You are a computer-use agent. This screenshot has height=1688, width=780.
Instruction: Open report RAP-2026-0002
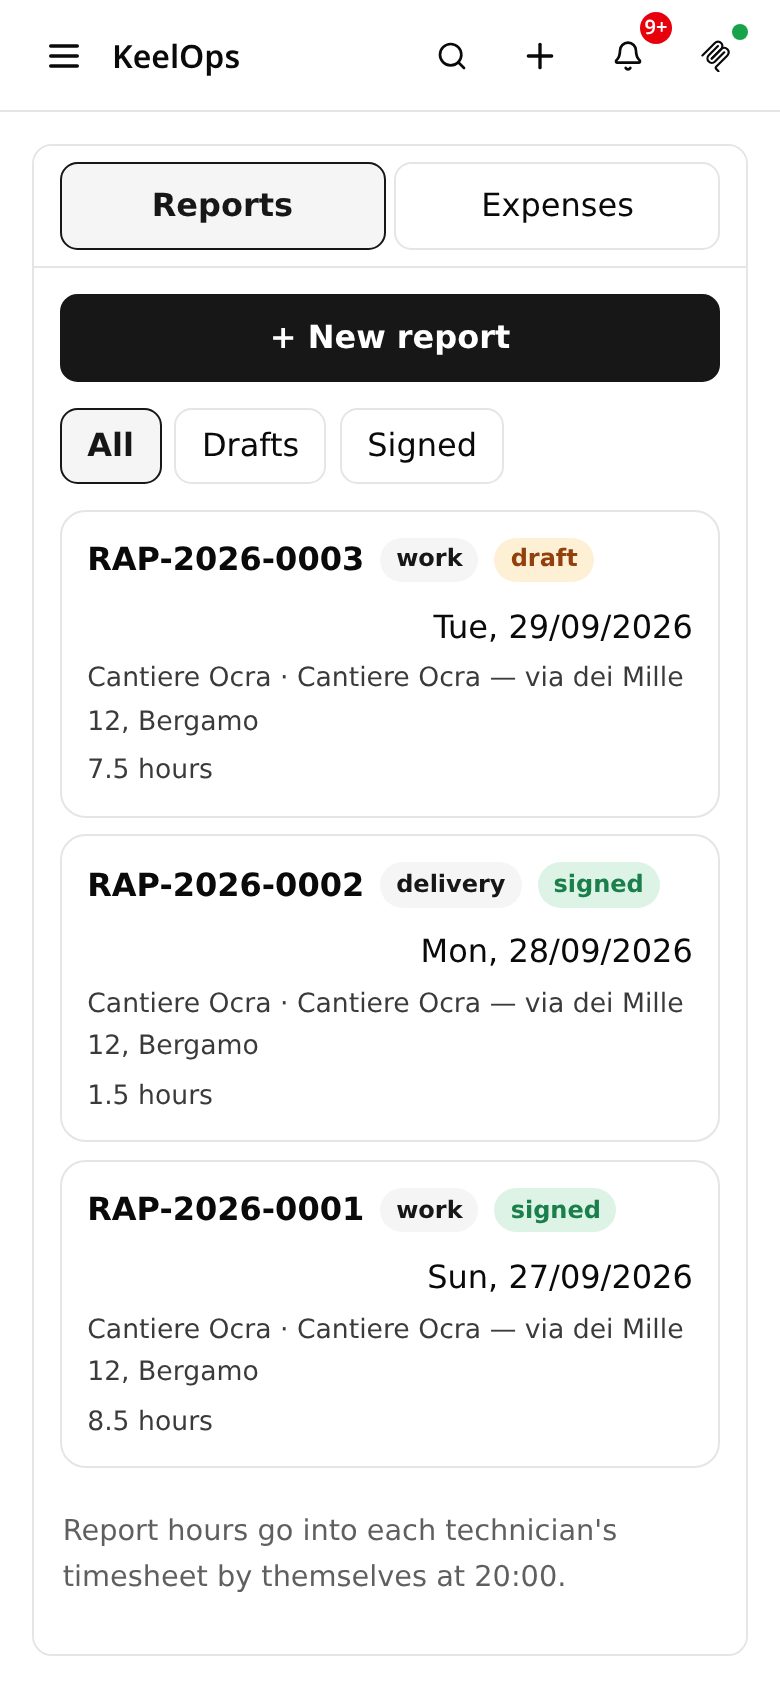(x=390, y=988)
